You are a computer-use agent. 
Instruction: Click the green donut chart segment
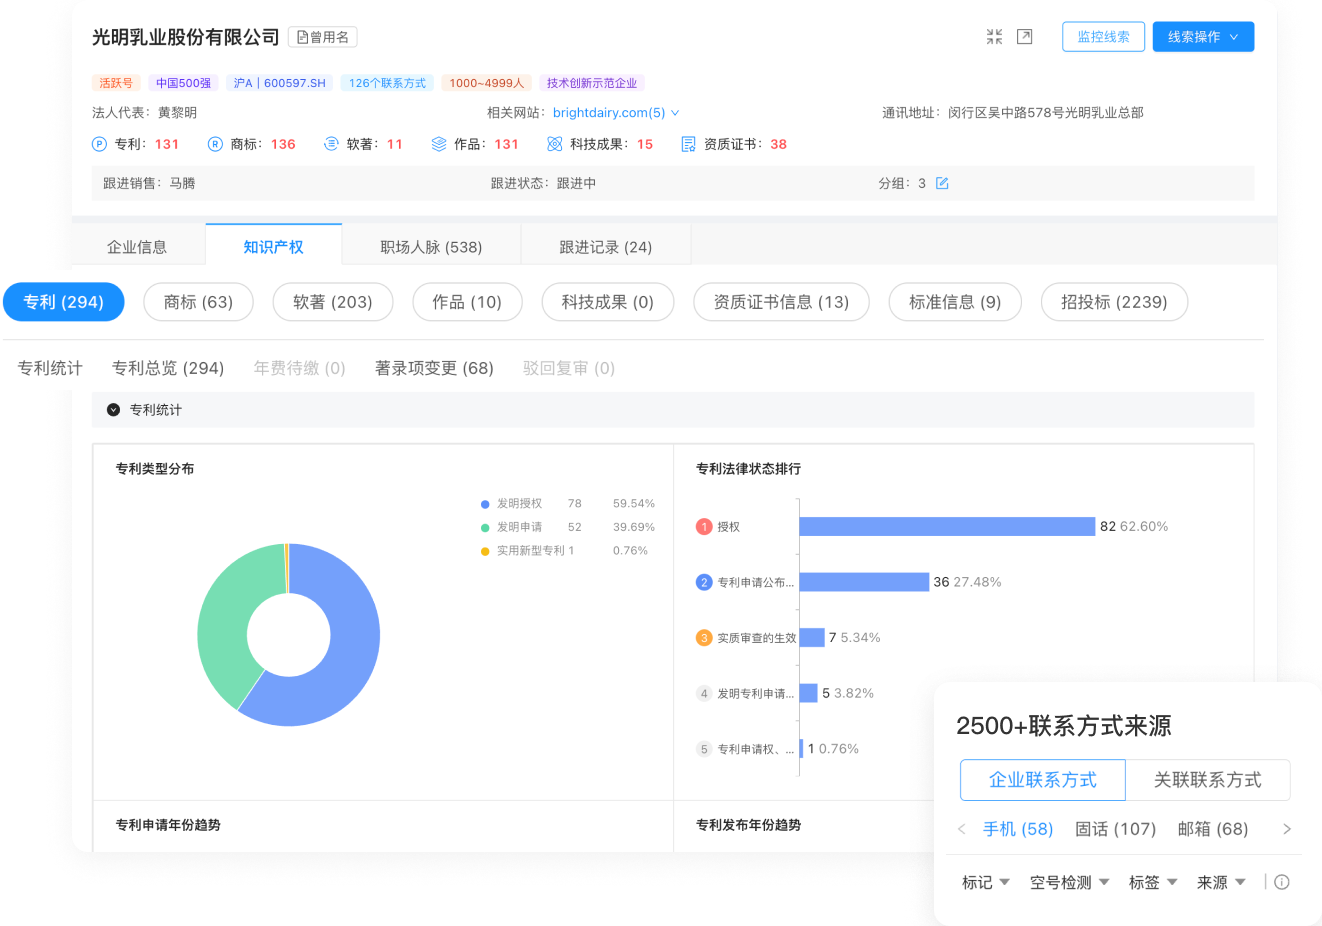[225, 620]
